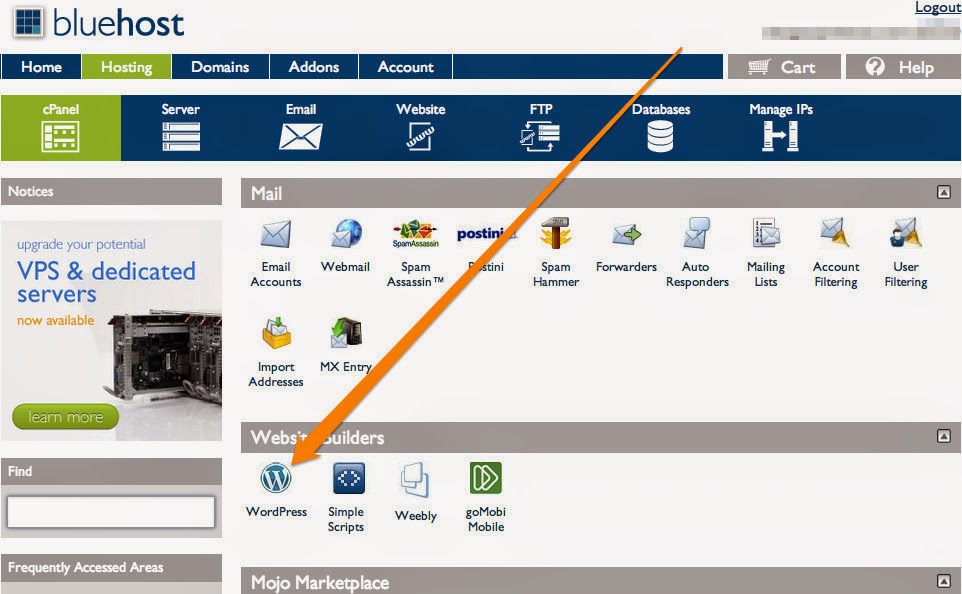
Task: Open Mailing Lists
Action: (766, 253)
